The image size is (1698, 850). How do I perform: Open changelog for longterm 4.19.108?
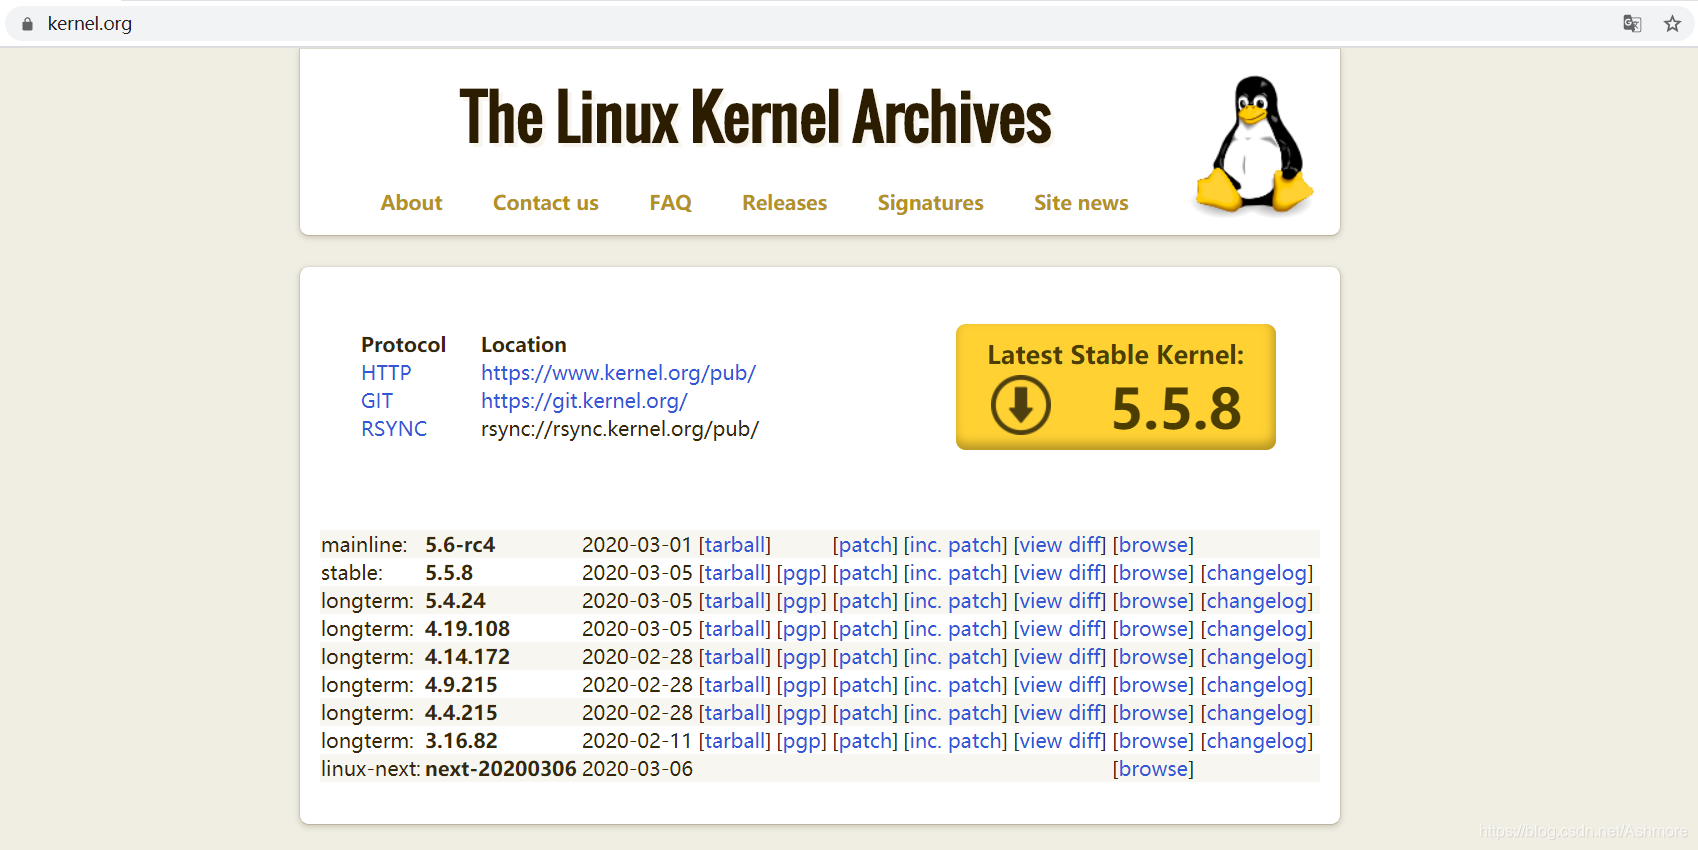point(1257,629)
